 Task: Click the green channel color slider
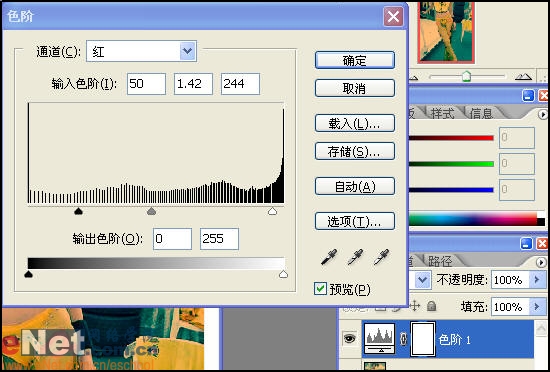point(451,164)
